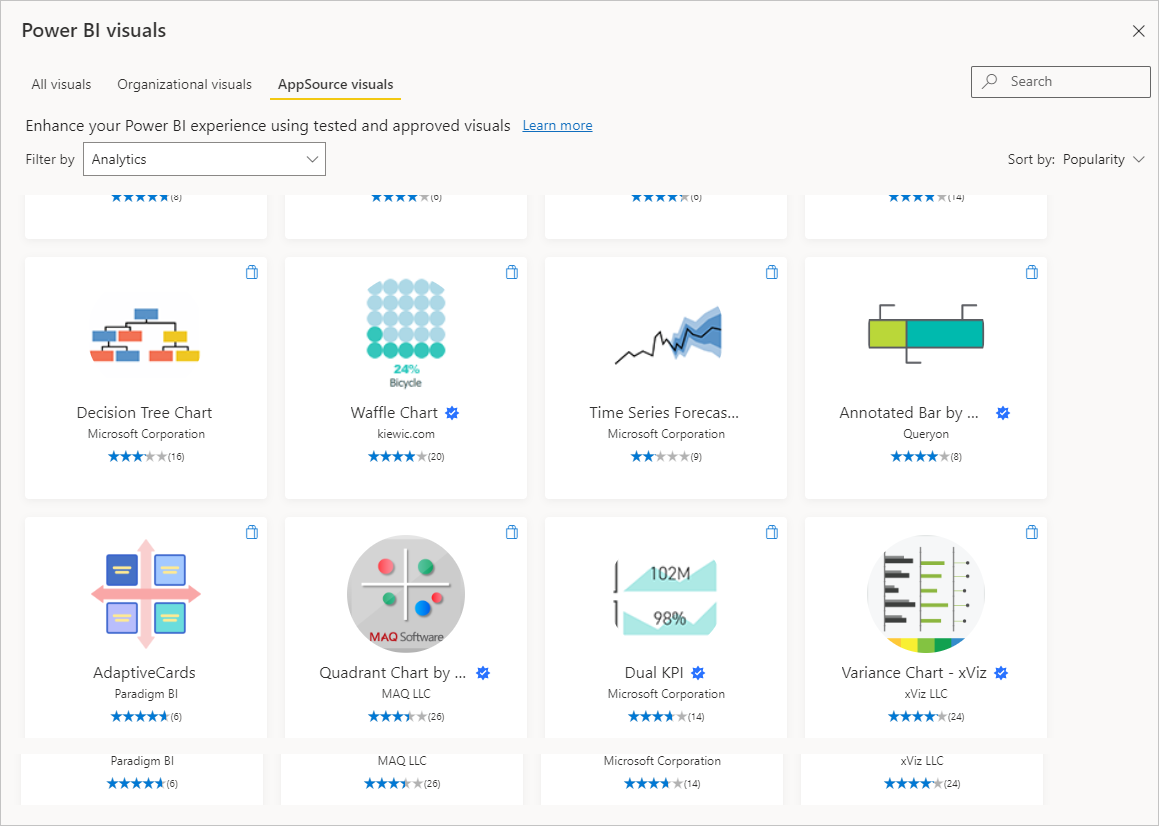
Task: Click the add icon on the Variance Chart card
Action: (1031, 532)
